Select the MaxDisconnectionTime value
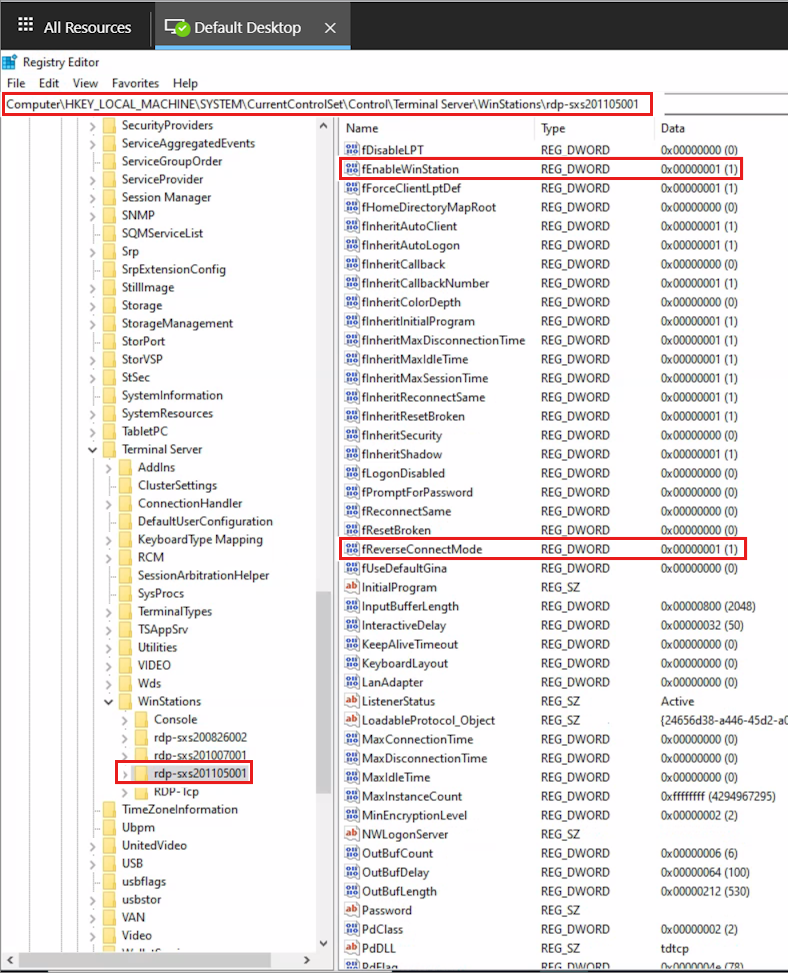This screenshot has width=788, height=973. [424, 758]
